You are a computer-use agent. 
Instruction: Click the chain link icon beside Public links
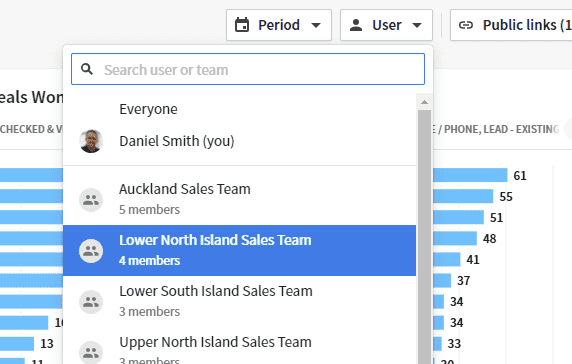click(466, 25)
